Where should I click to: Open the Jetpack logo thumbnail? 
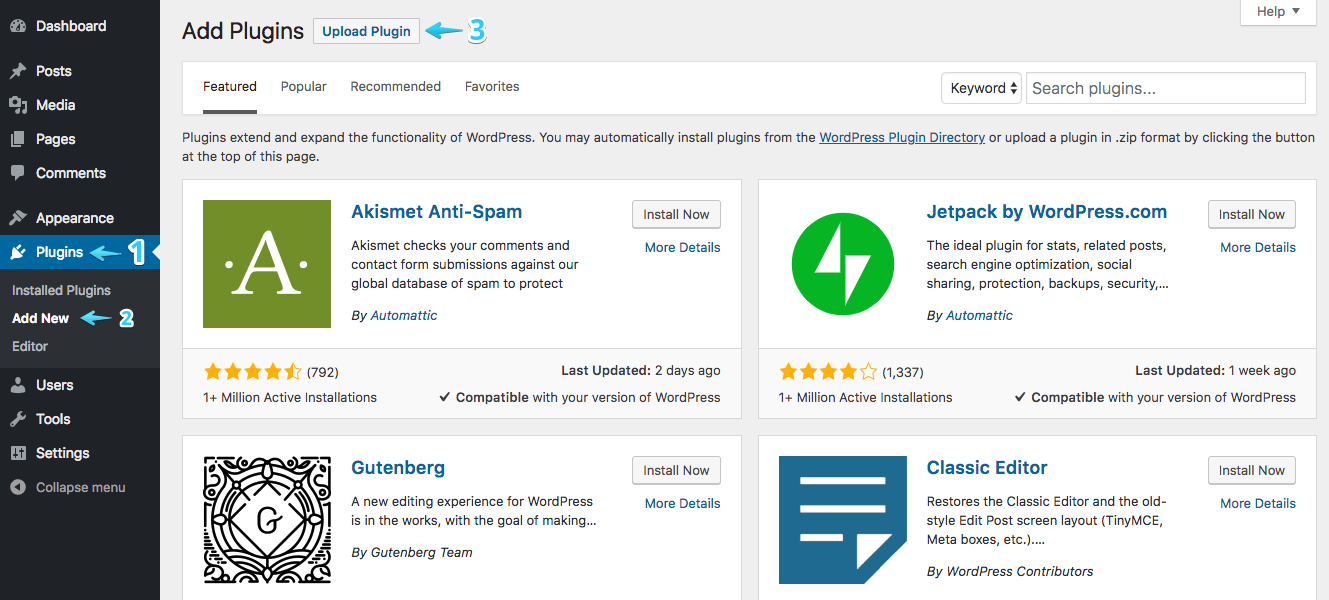843,264
